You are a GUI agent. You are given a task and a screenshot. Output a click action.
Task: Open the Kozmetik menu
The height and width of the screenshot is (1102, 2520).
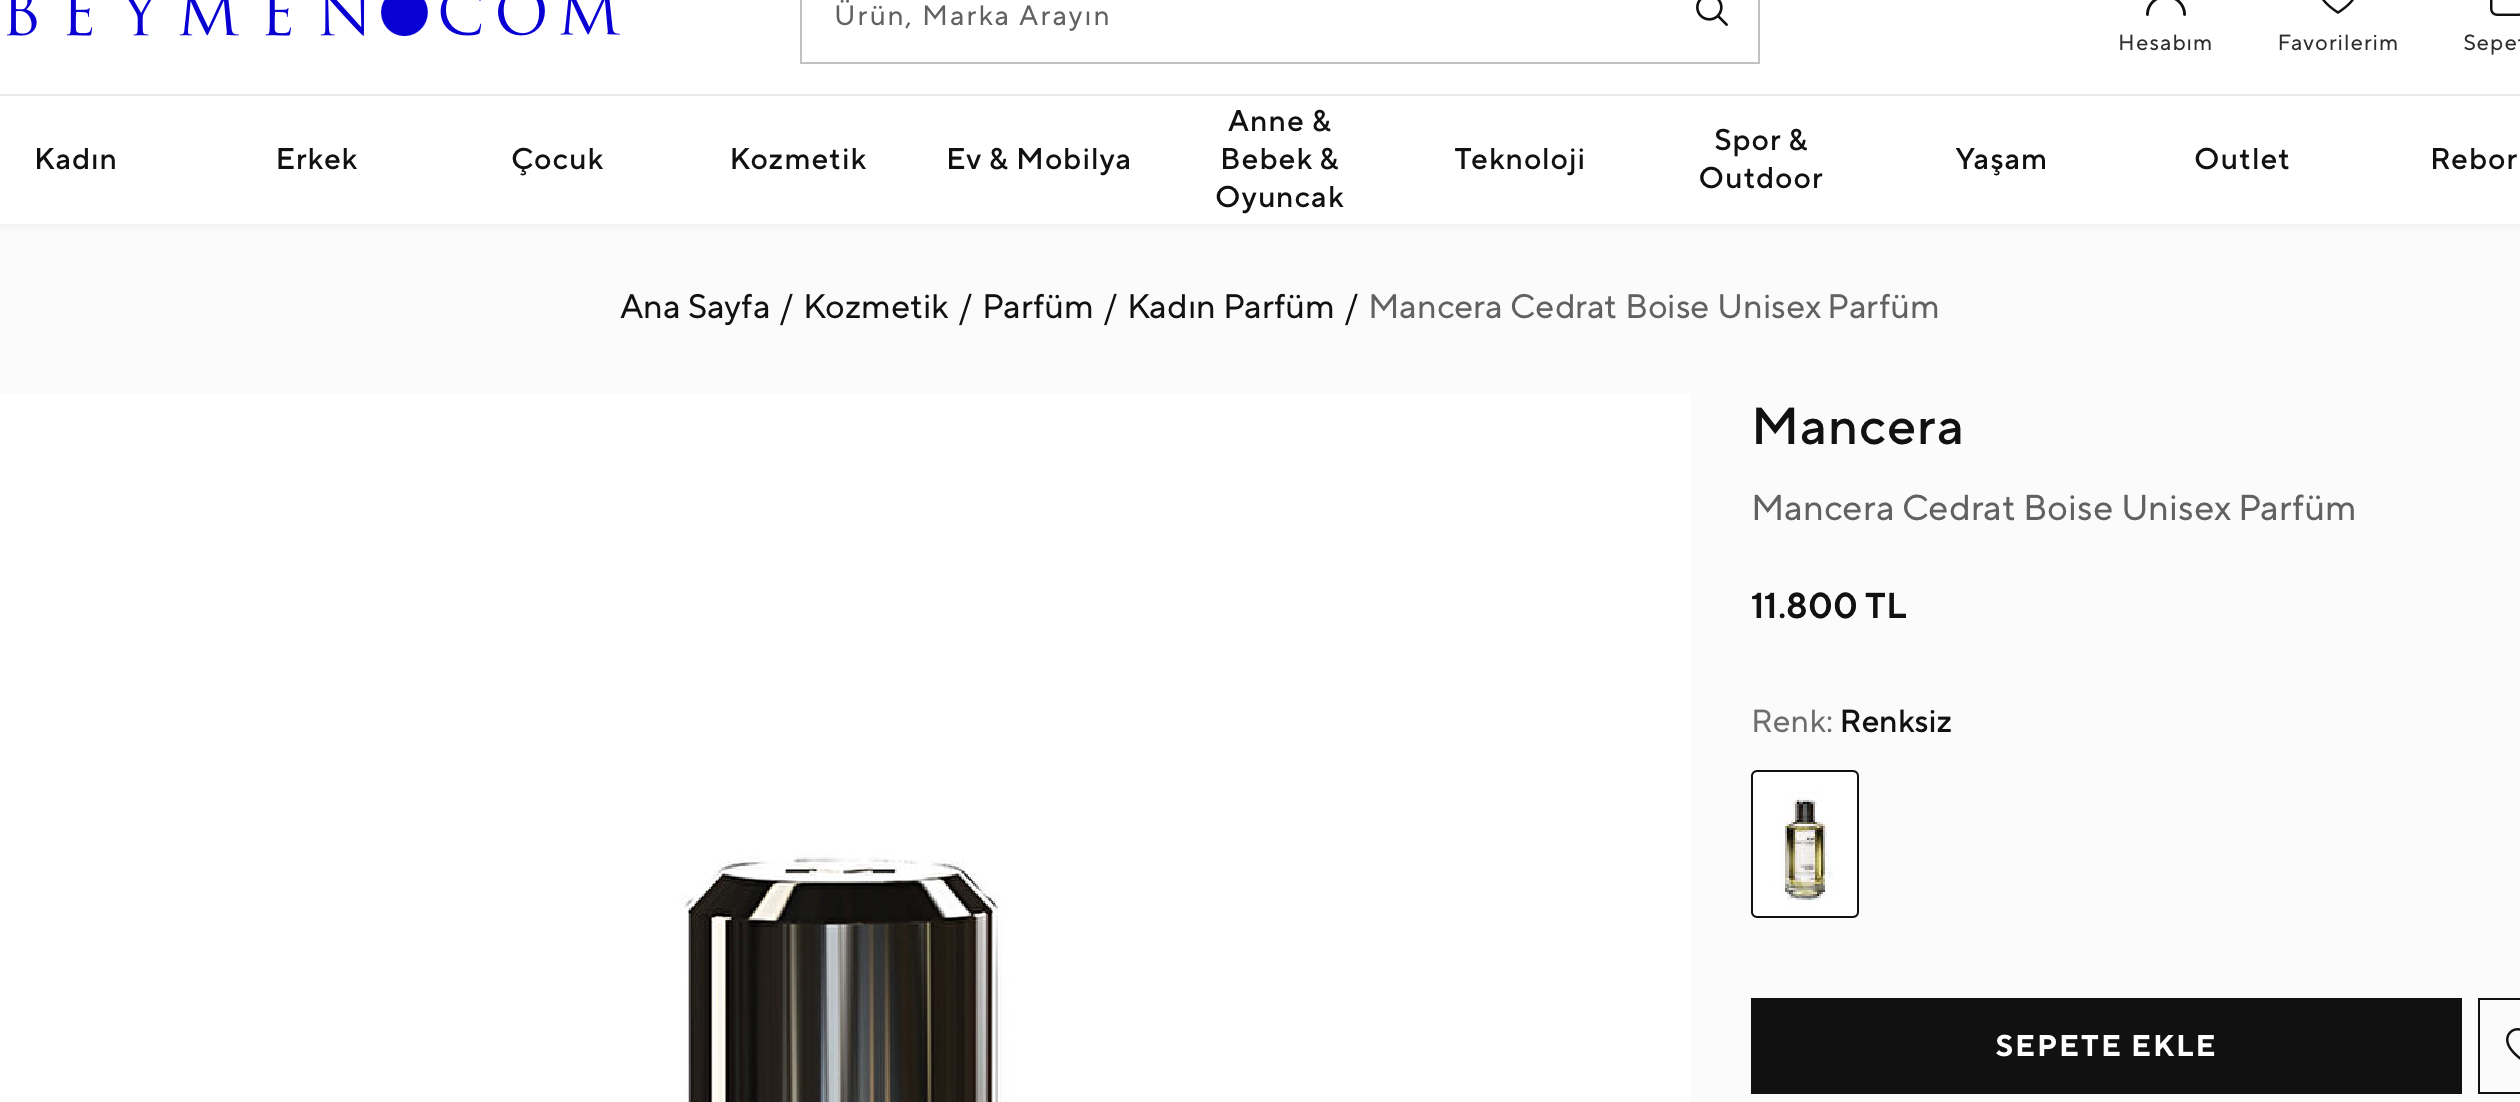click(x=798, y=159)
